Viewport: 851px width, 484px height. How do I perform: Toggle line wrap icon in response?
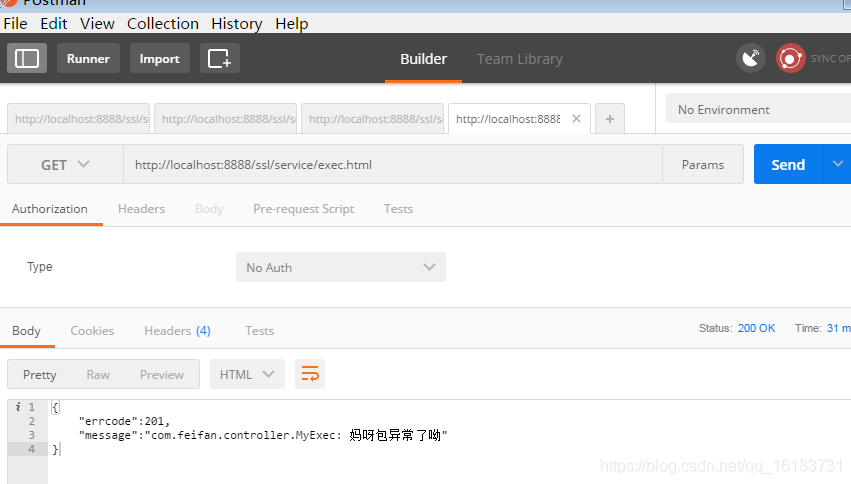point(310,374)
